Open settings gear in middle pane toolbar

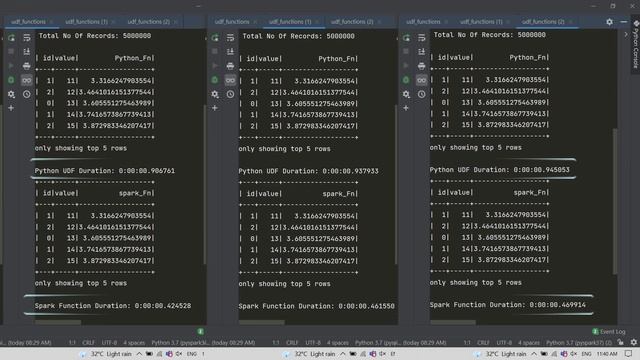(215, 94)
